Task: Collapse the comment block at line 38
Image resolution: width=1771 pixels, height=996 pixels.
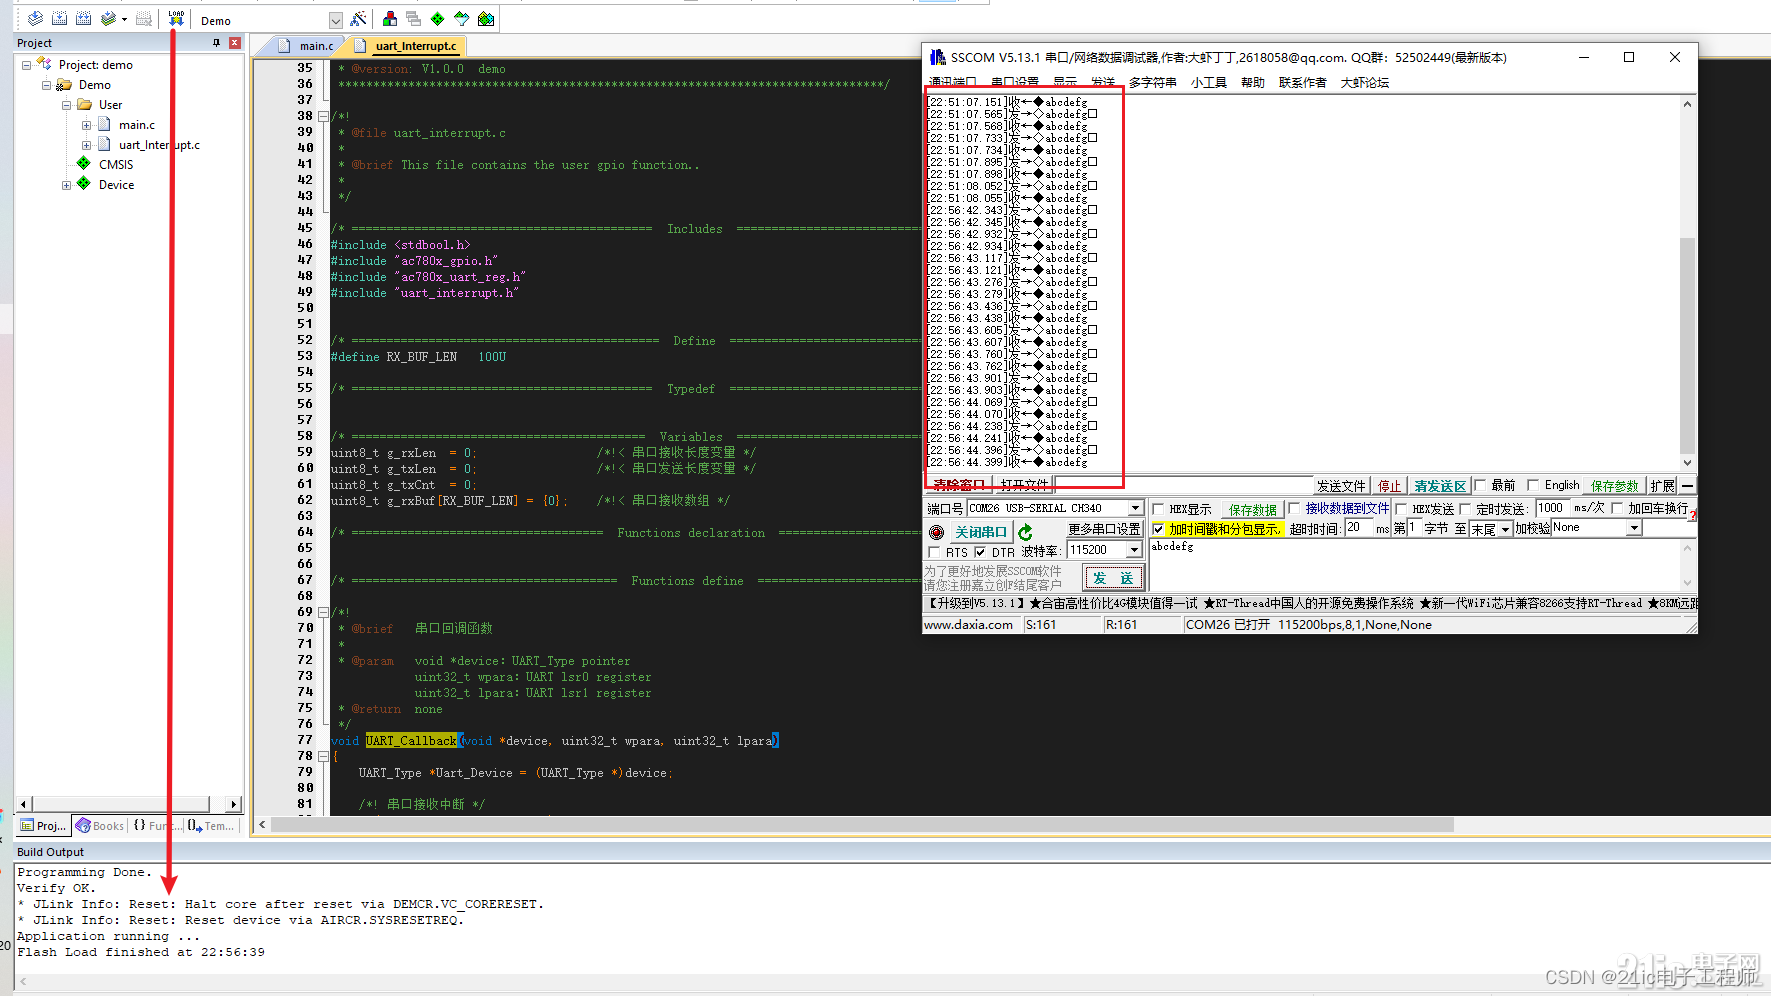Action: (x=323, y=116)
